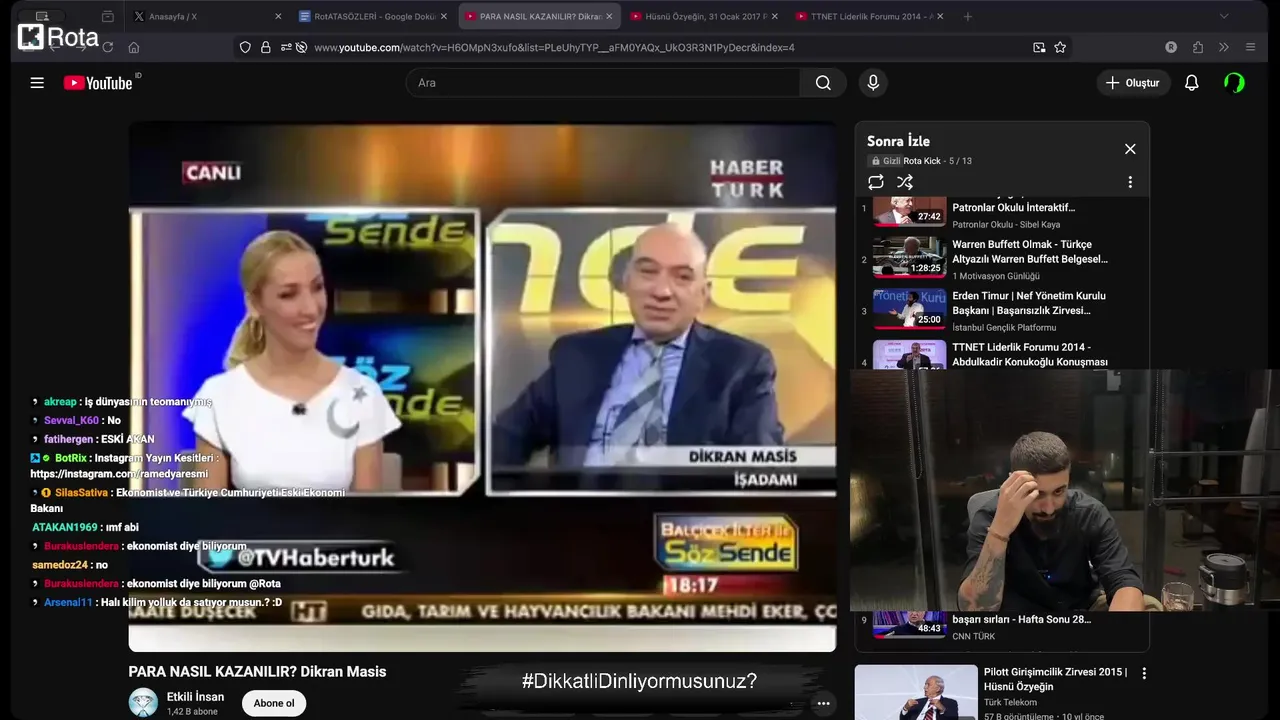Screen dimensions: 1280x720
Task: Toggle playlist shuffle in Sonra İzle
Action: click(905, 182)
